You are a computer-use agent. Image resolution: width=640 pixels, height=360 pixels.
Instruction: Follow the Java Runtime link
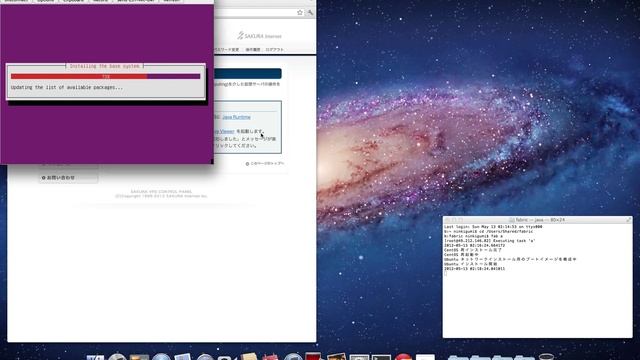pos(236,117)
